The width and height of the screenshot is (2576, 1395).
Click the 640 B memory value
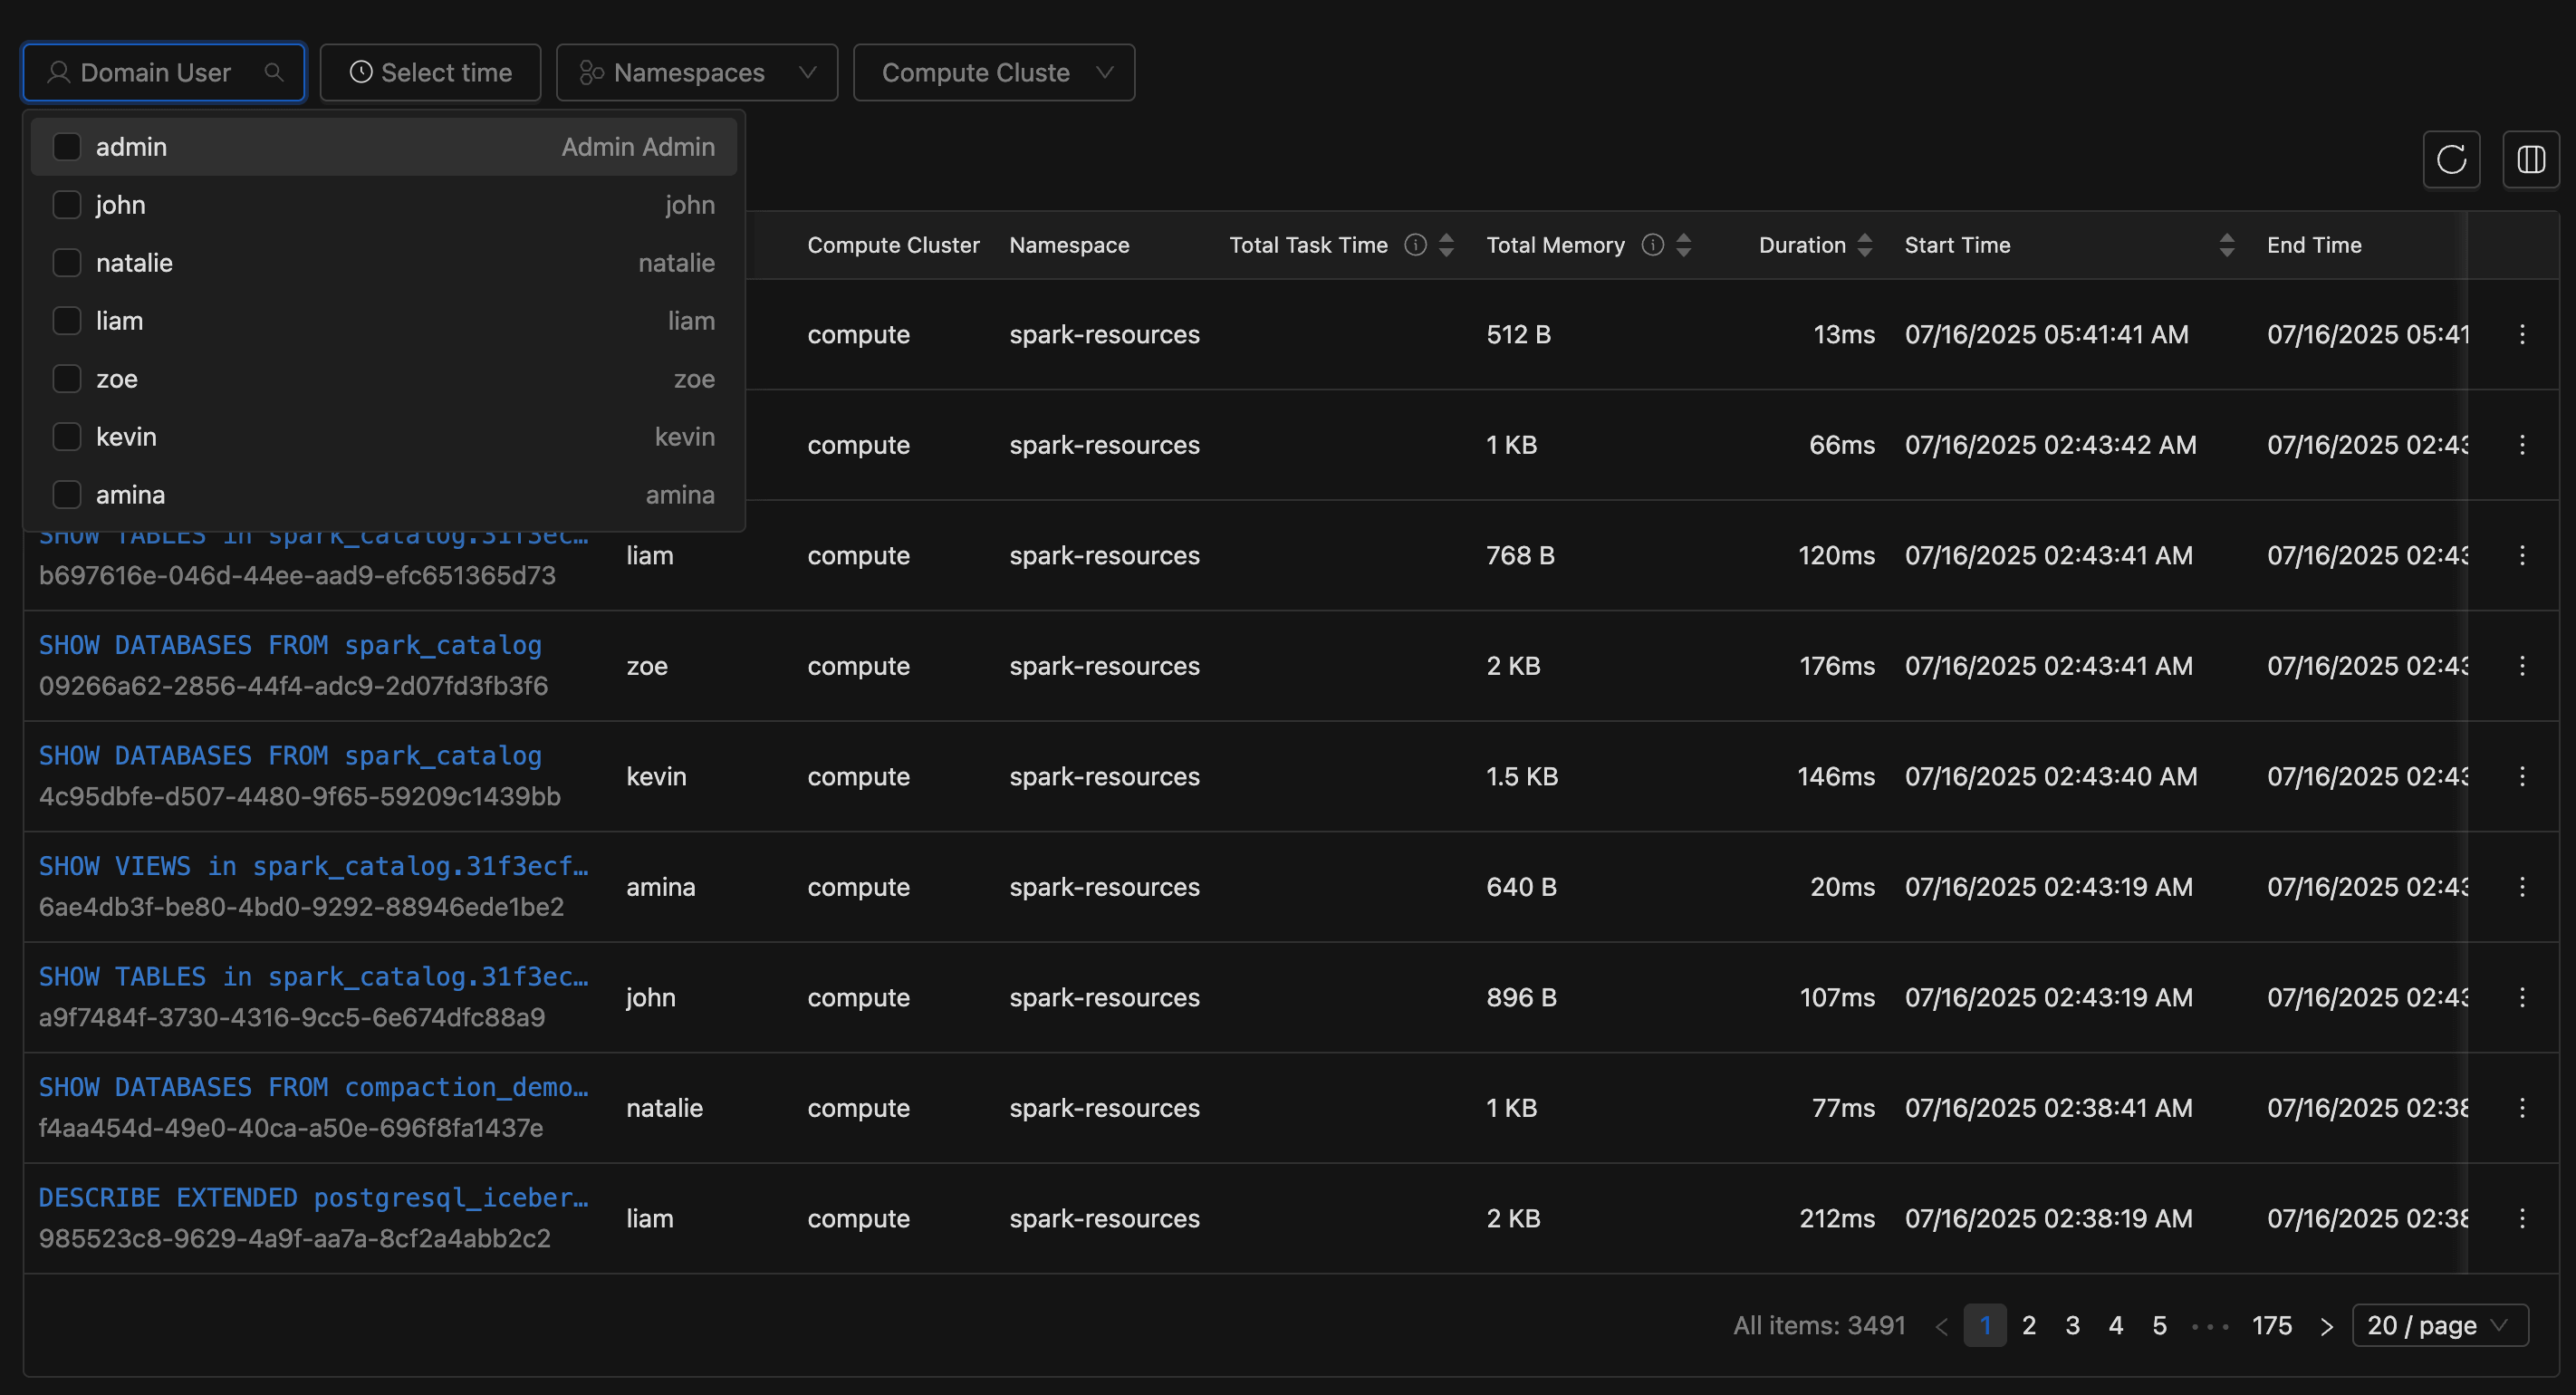point(1521,887)
